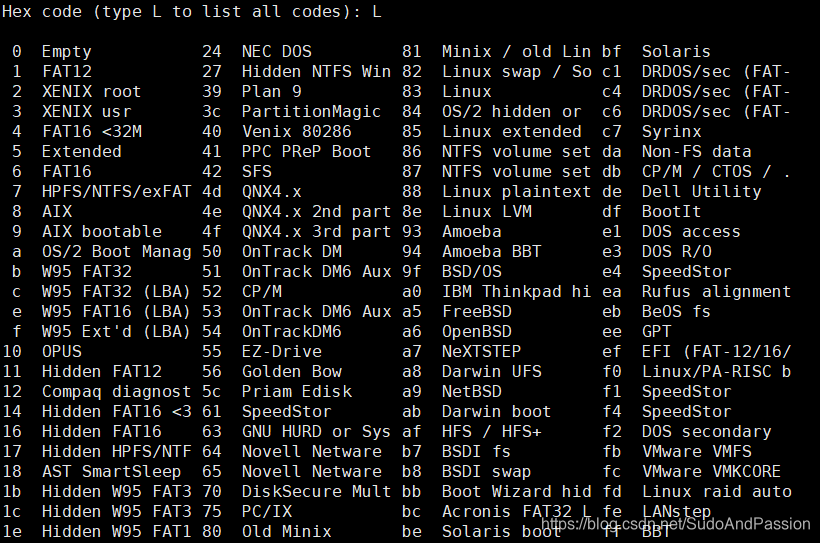Click the 'Linux' entry with code 83
Image resolution: width=820 pixels, height=543 pixels.
(x=466, y=92)
